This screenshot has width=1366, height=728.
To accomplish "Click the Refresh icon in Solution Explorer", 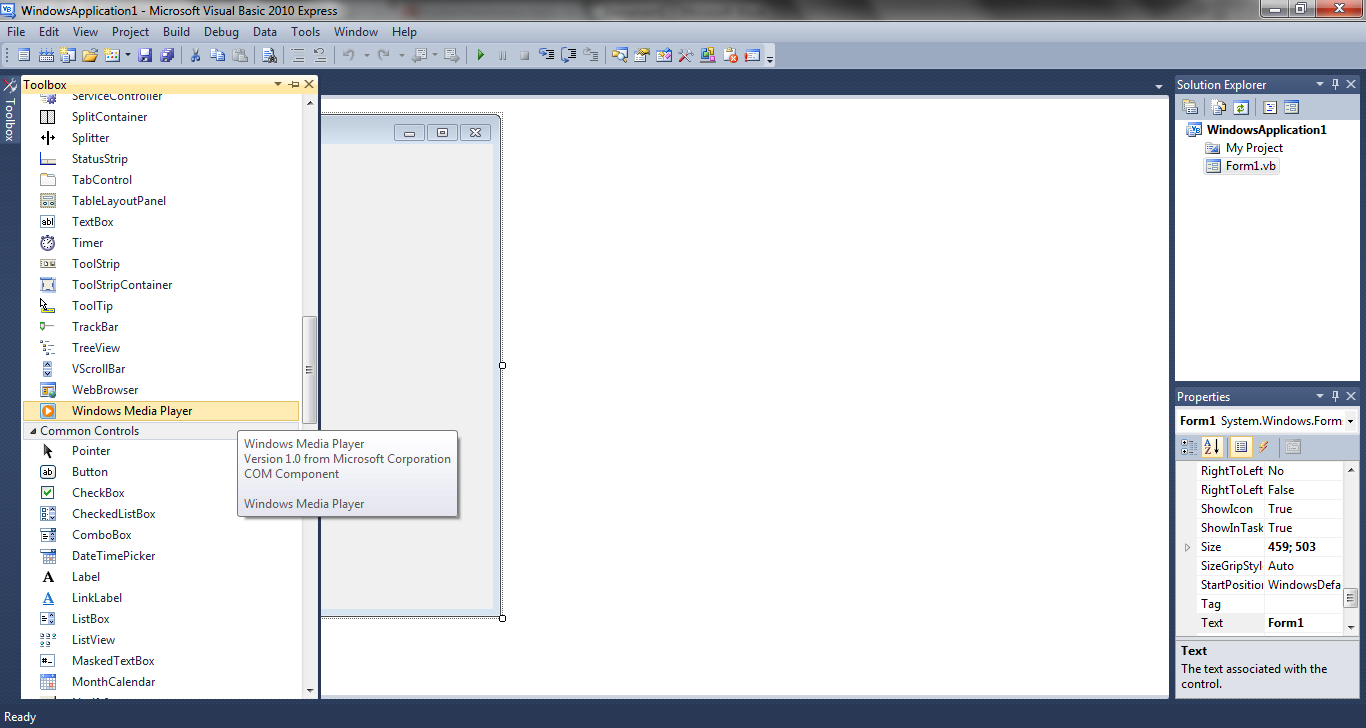I will [1241, 107].
